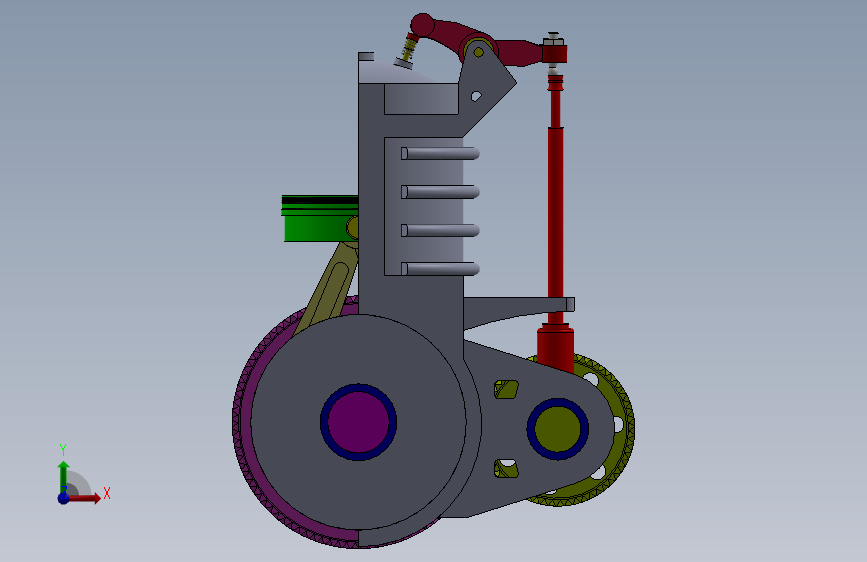Viewport: 867px width, 562px height.
Task: Select the upper olive slot in the bracket
Action: 506,389
